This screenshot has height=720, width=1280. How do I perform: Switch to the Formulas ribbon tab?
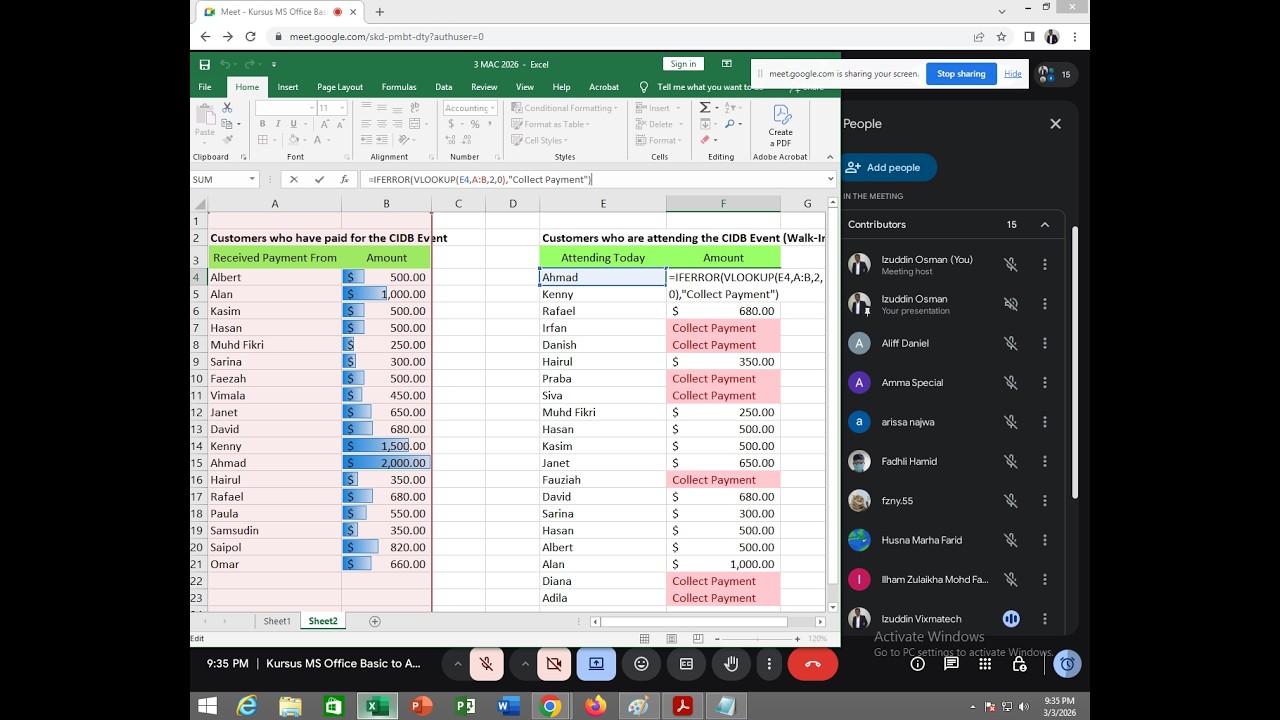coord(399,87)
